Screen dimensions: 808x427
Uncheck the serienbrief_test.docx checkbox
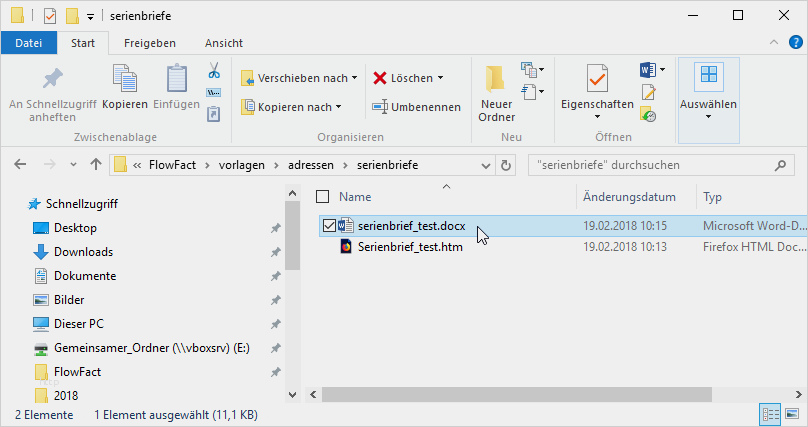point(329,226)
